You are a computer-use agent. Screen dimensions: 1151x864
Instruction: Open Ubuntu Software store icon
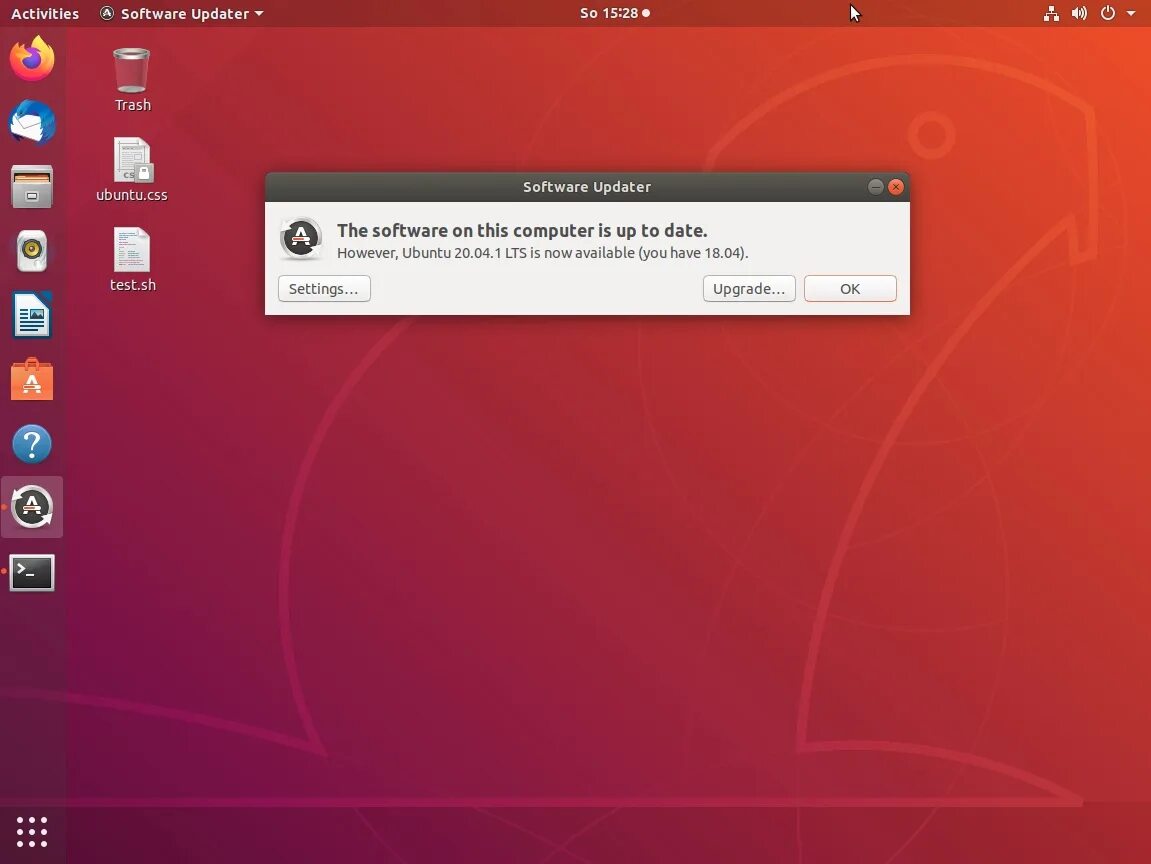32,380
